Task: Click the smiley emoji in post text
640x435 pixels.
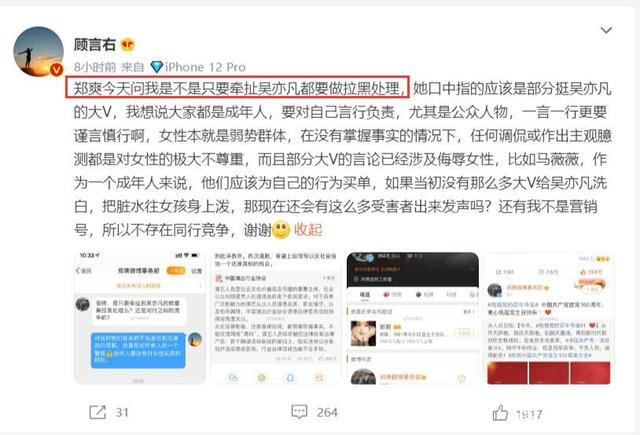Action: click(281, 230)
